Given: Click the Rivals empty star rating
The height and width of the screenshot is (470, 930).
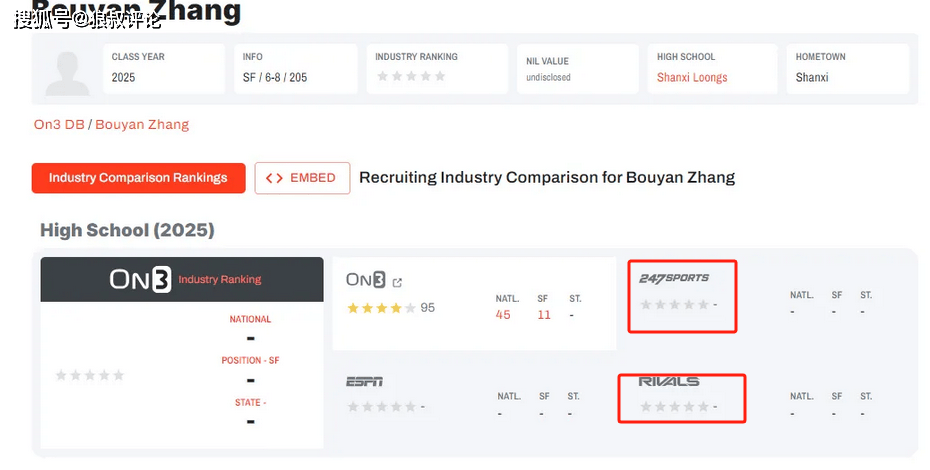Looking at the screenshot, I should click(674, 407).
